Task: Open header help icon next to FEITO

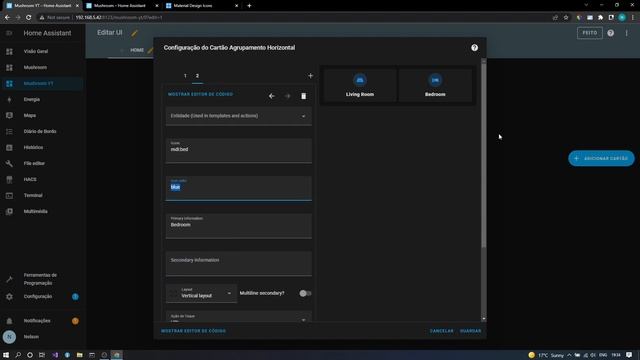Action: coord(611,33)
